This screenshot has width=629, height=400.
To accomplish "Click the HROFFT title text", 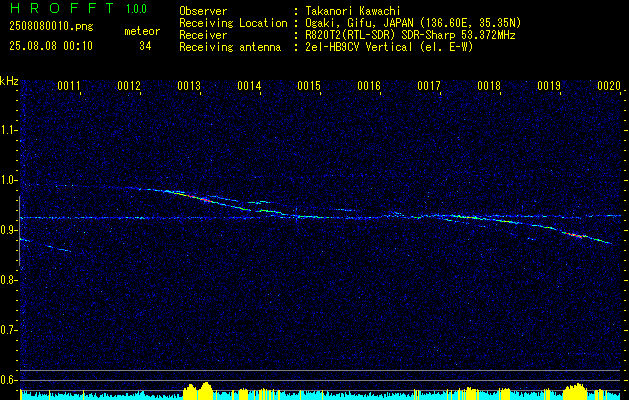I will coord(62,8).
